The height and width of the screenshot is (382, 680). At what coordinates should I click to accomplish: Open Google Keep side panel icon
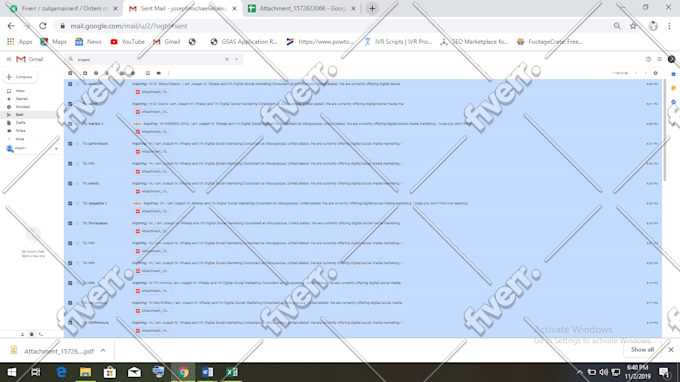point(673,88)
